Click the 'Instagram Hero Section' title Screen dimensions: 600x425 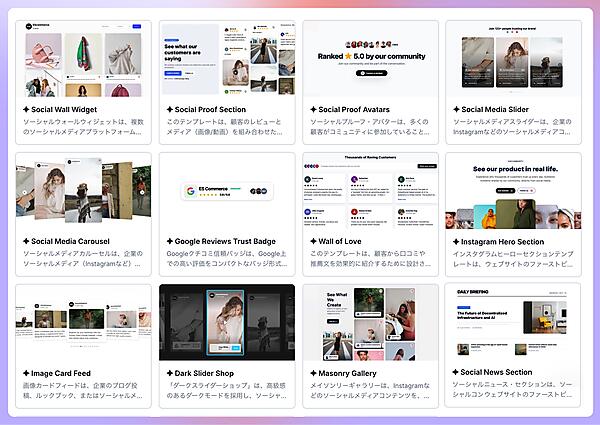coord(502,242)
